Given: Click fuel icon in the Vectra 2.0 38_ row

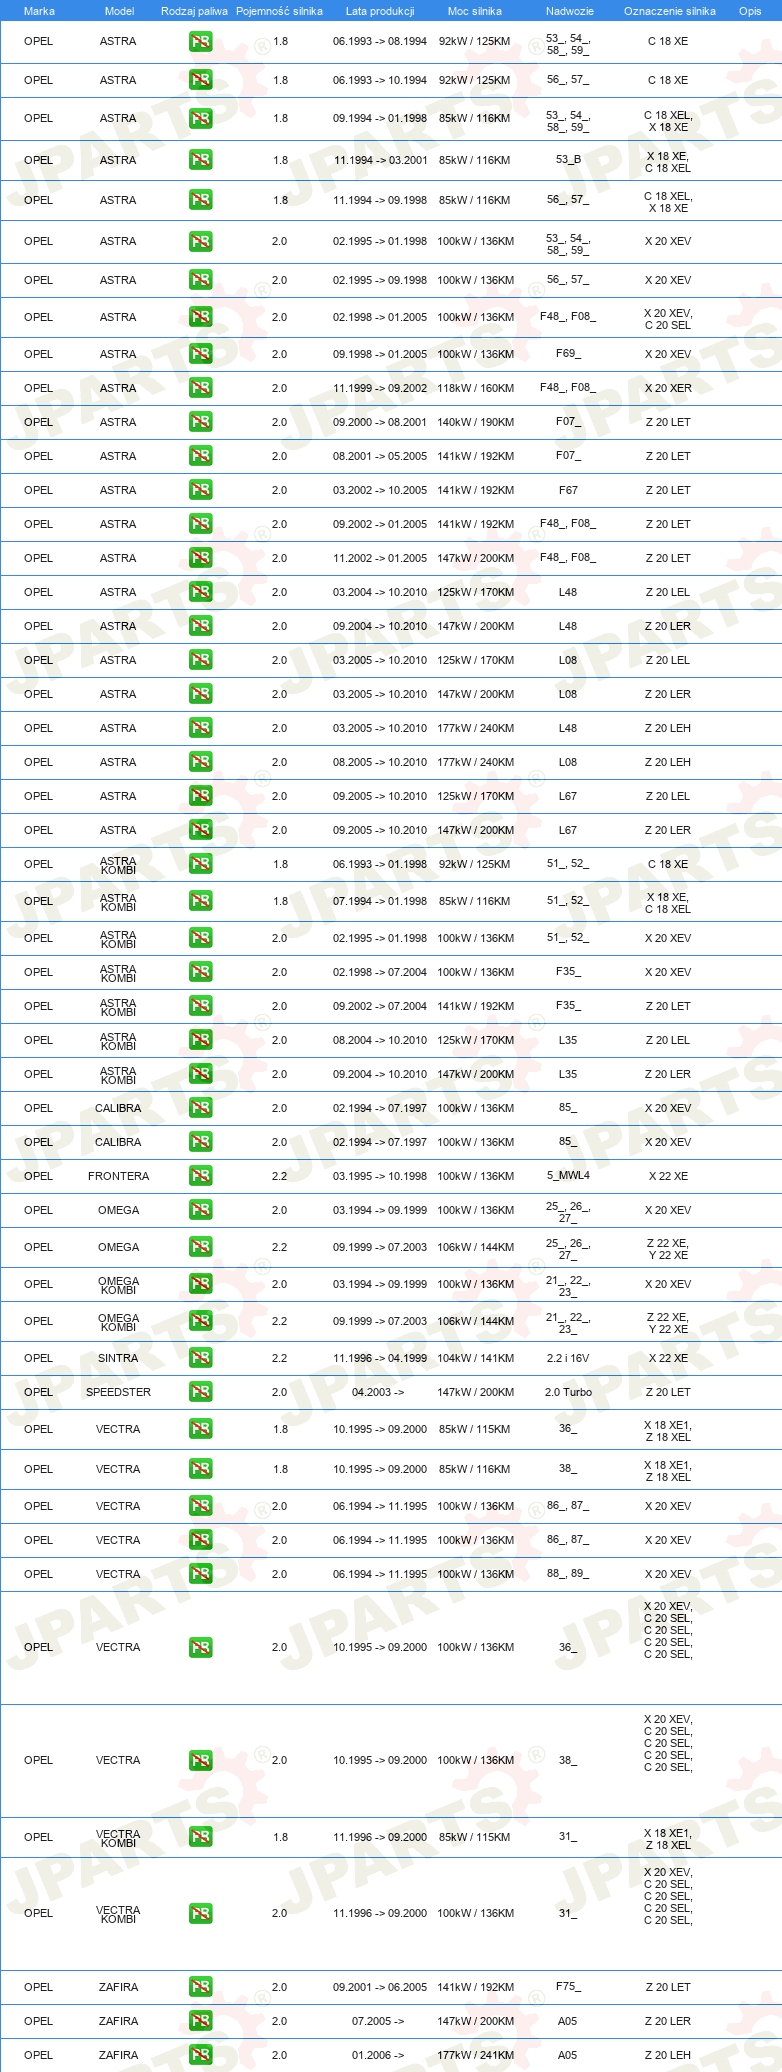Looking at the screenshot, I should pos(200,1760).
